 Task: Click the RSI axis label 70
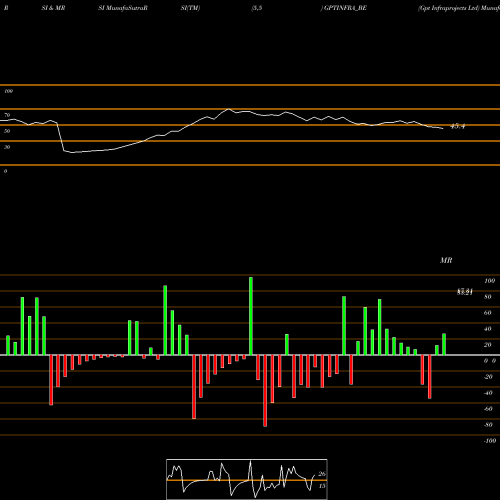pos(7,115)
